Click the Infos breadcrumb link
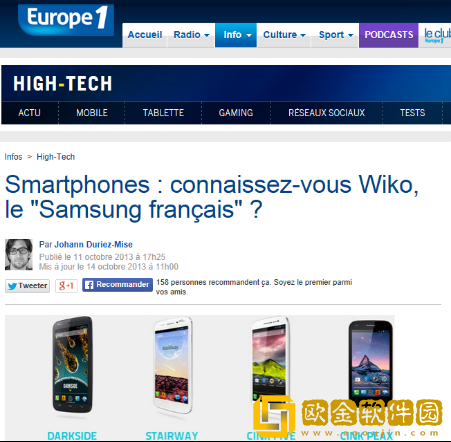The height and width of the screenshot is (442, 451). [13, 157]
